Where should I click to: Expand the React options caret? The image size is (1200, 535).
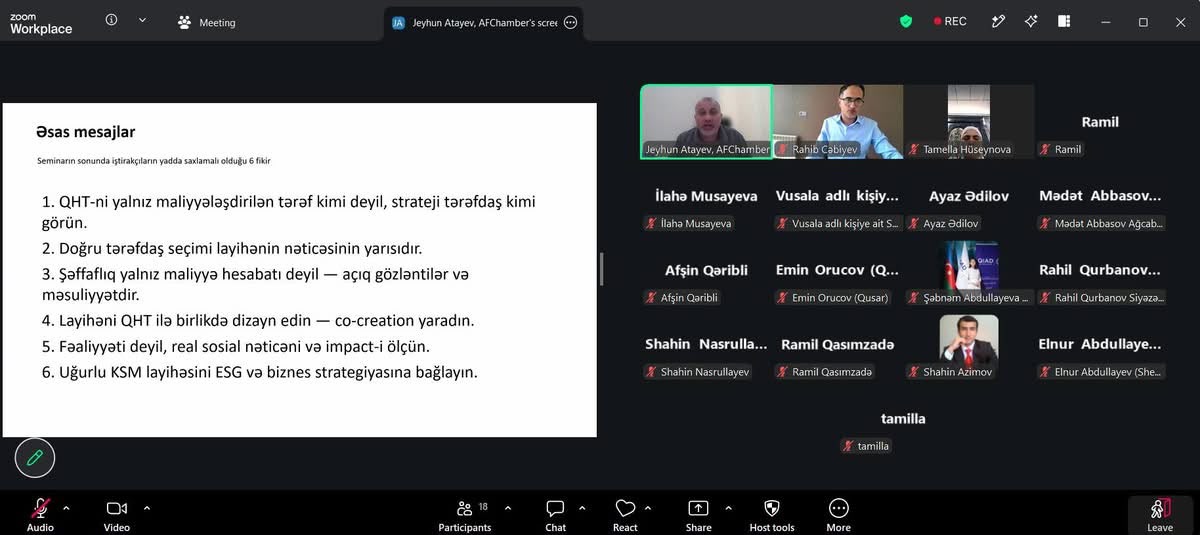[x=648, y=507]
